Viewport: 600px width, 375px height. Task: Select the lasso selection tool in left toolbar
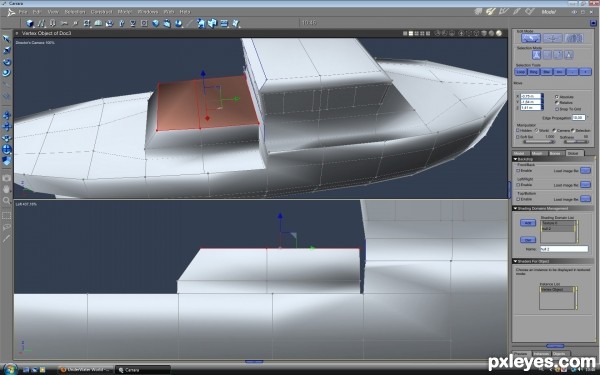click(x=7, y=227)
